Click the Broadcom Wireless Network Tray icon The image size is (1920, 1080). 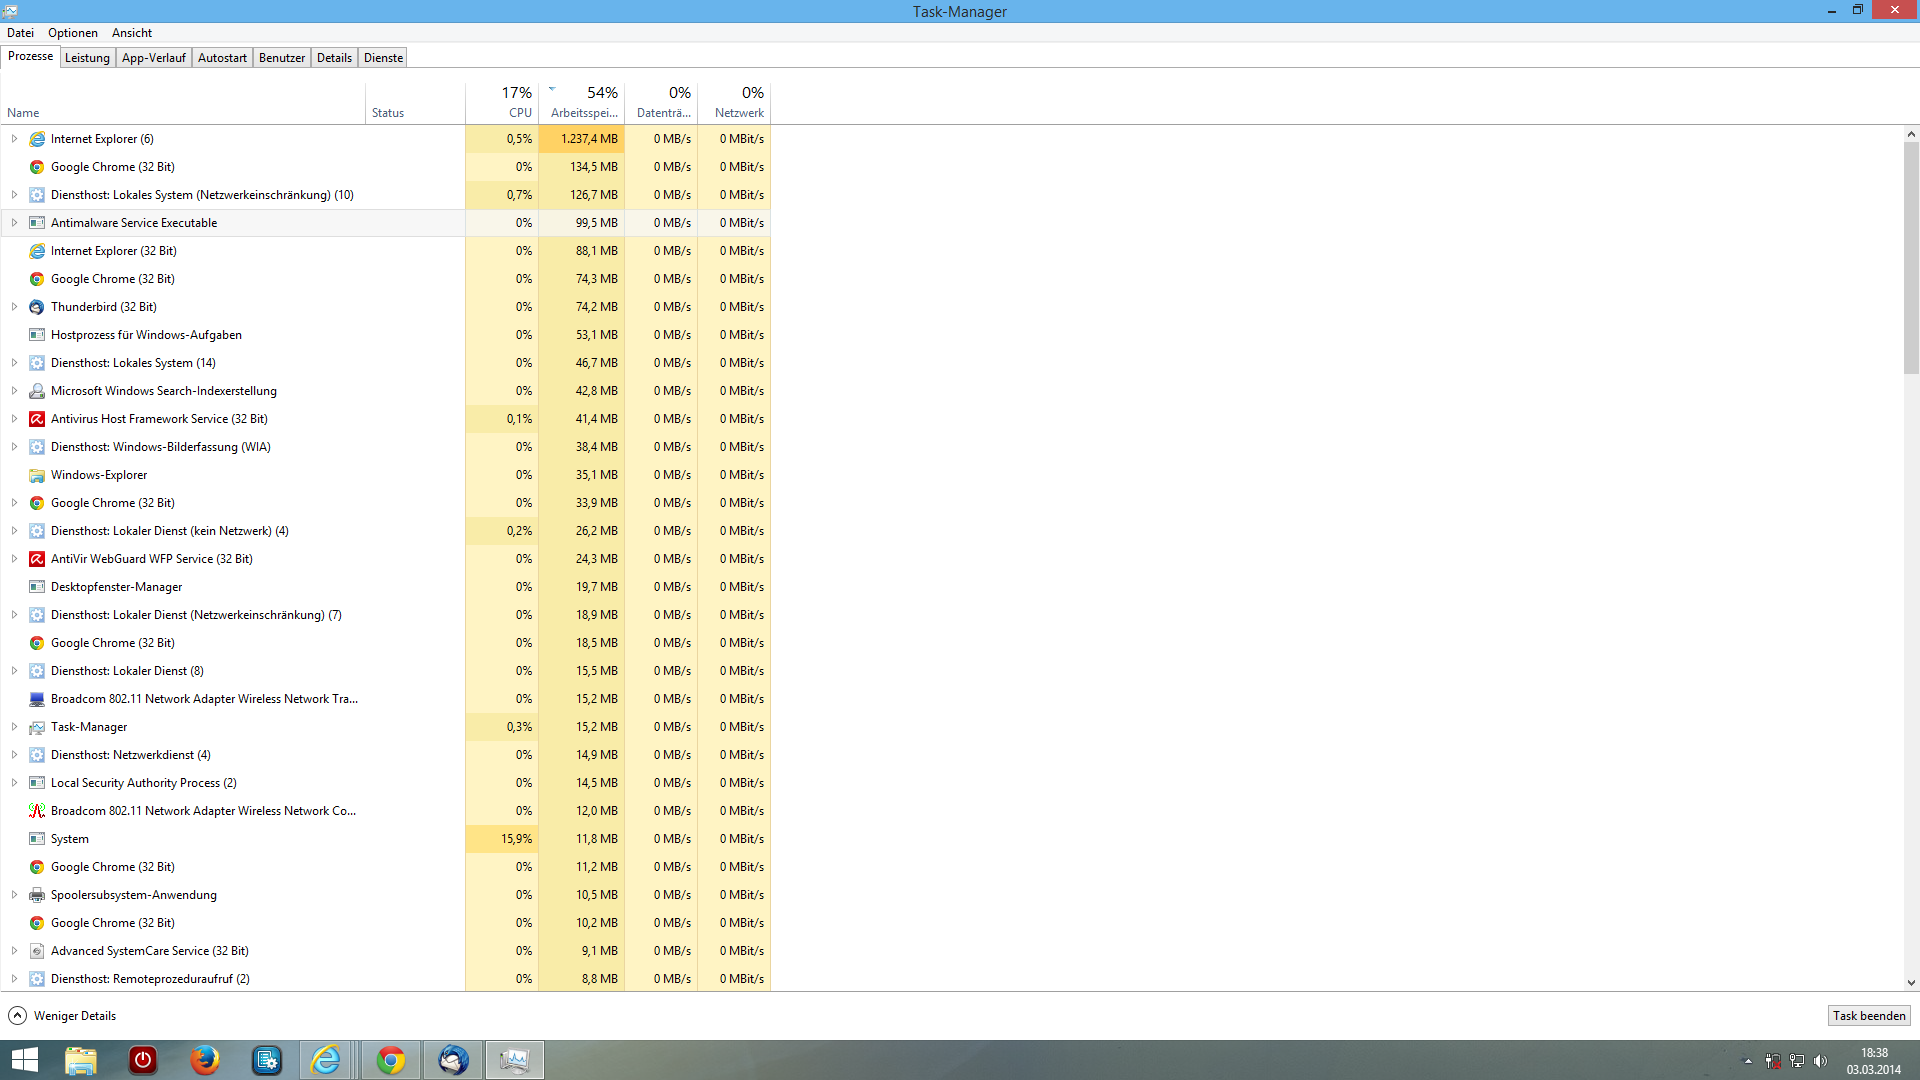point(37,699)
